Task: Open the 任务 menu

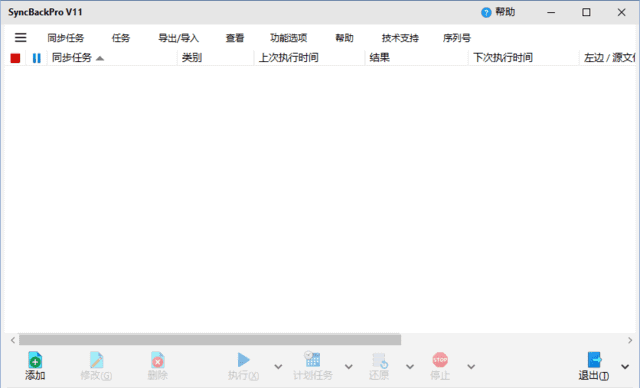Action: point(121,38)
